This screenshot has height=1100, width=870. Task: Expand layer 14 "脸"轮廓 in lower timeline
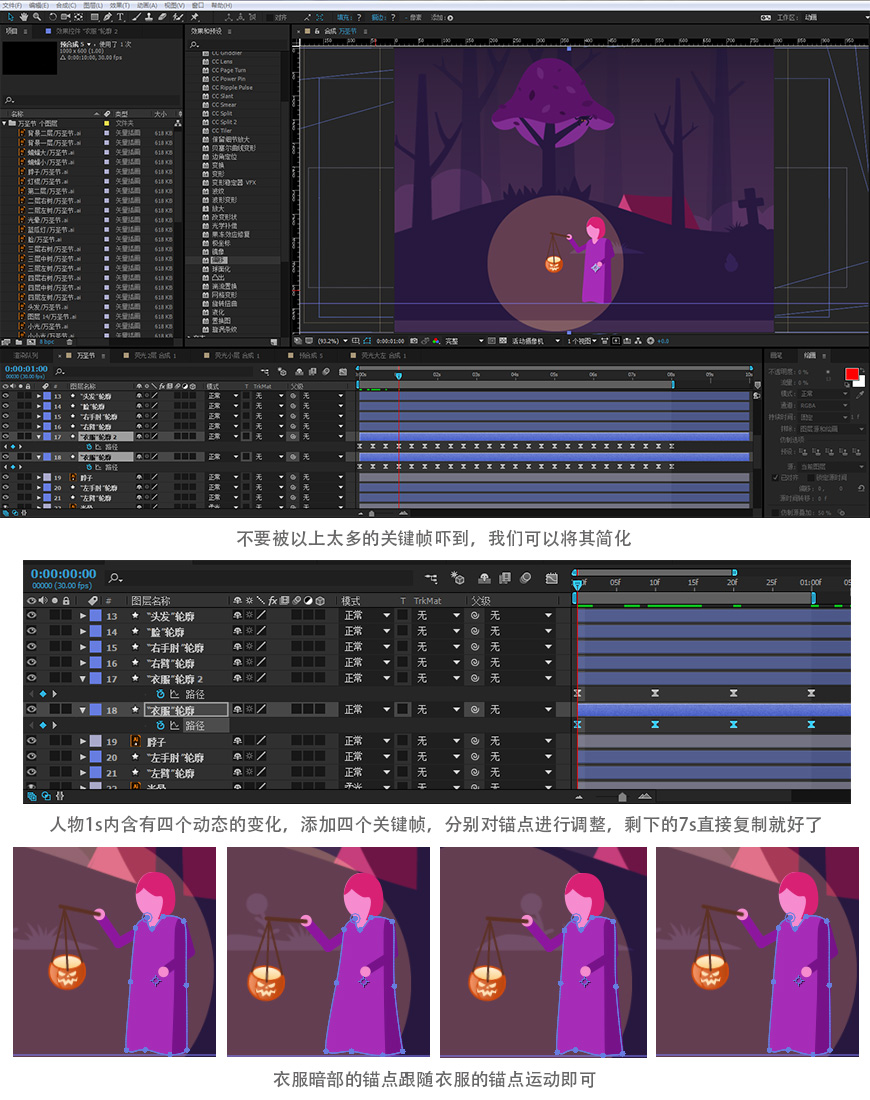click(83, 632)
